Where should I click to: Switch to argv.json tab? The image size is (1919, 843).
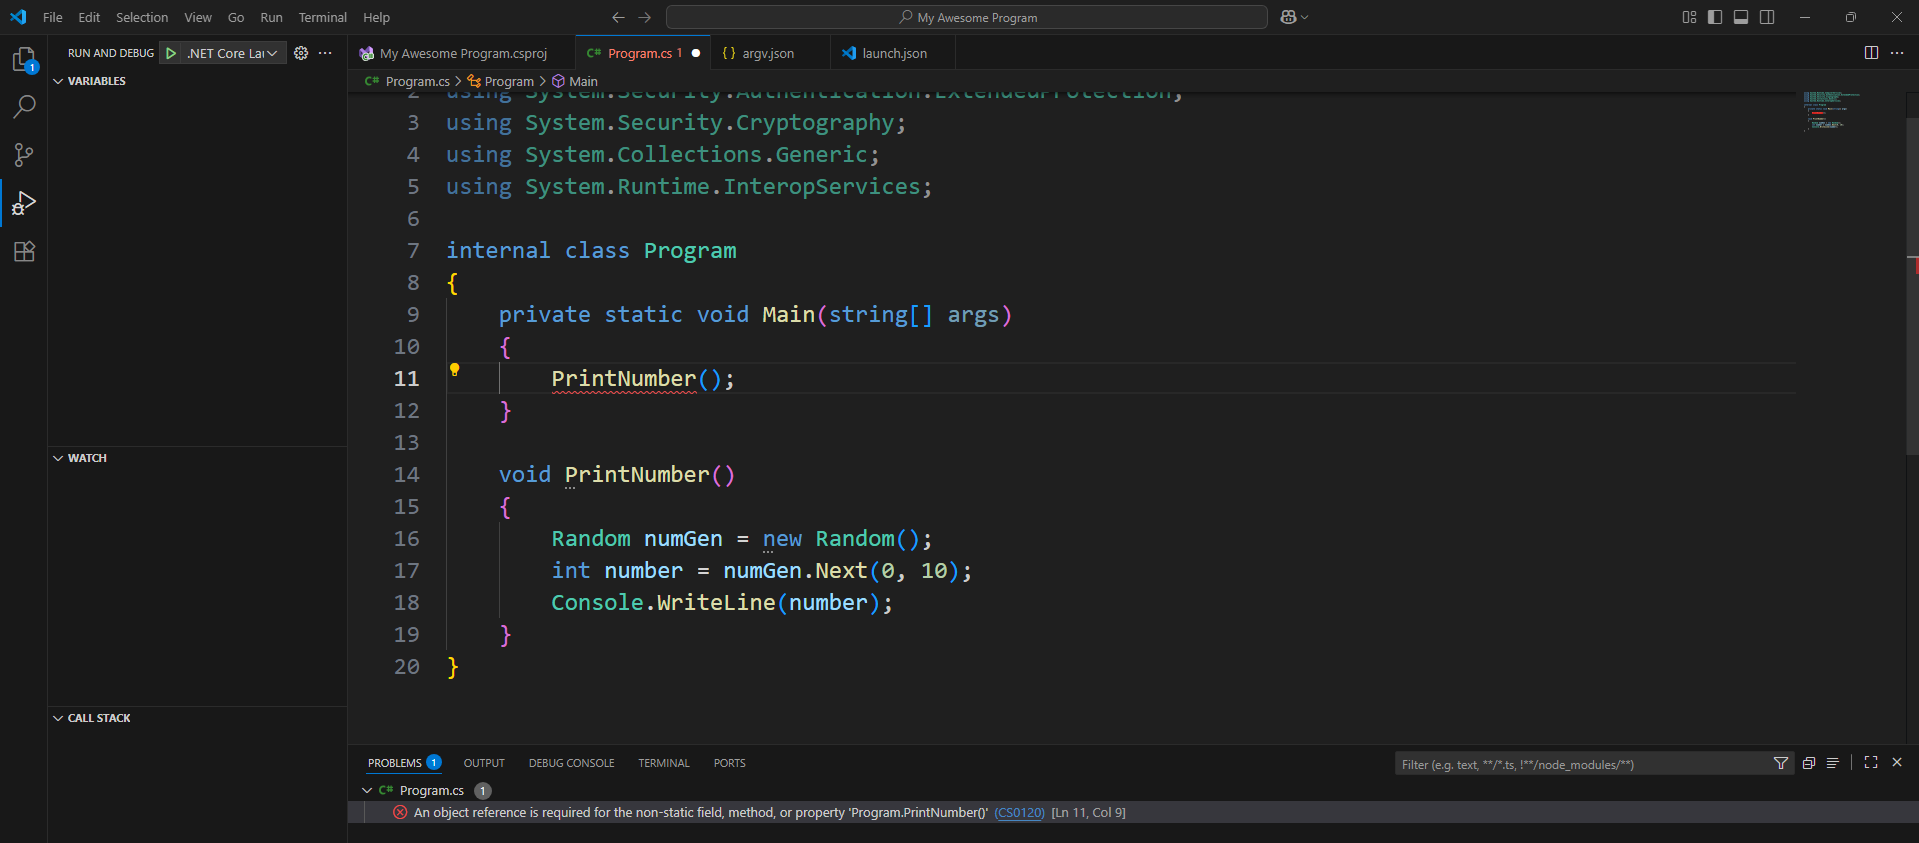(768, 53)
